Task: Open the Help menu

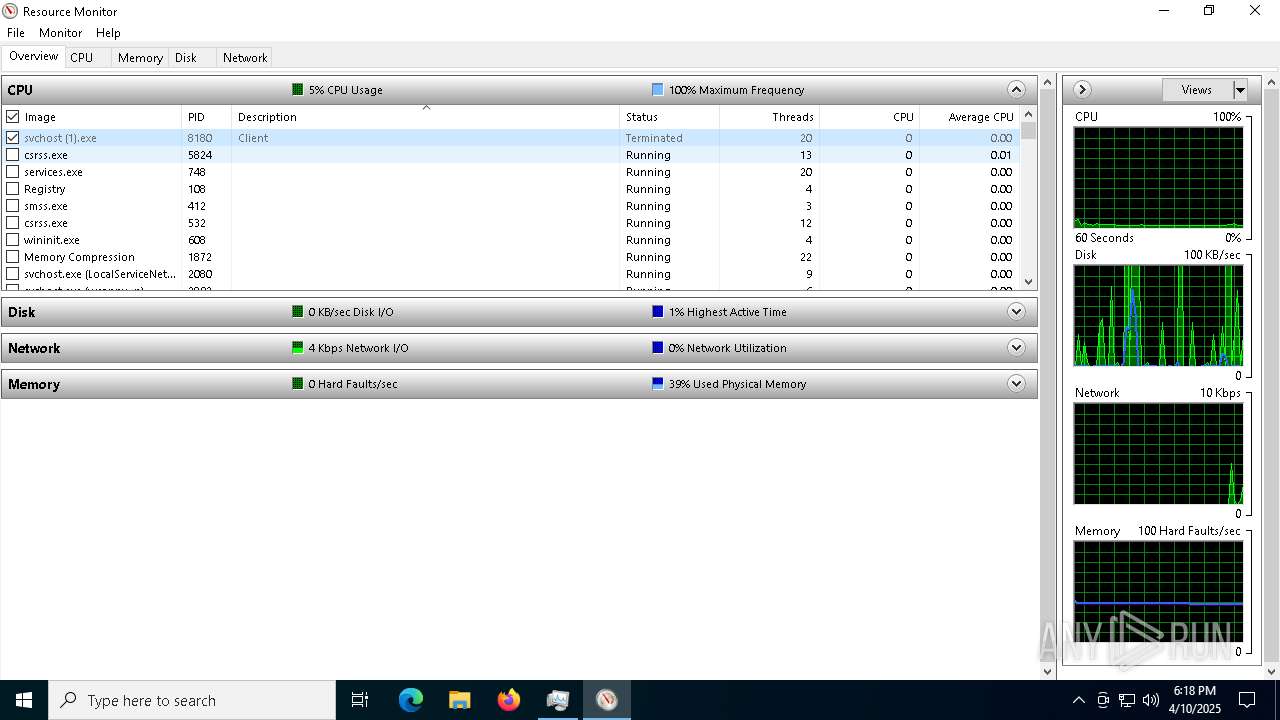Action: pos(108,33)
